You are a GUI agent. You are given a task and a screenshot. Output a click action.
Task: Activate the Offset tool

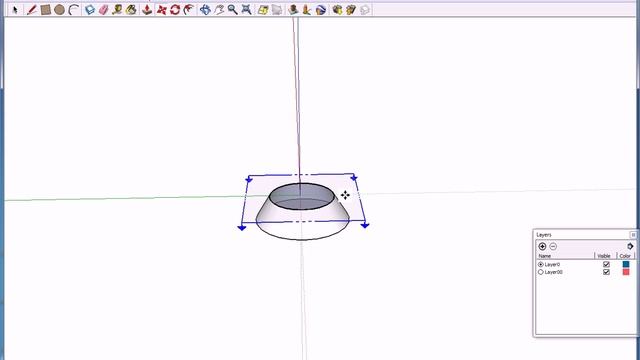pos(189,9)
